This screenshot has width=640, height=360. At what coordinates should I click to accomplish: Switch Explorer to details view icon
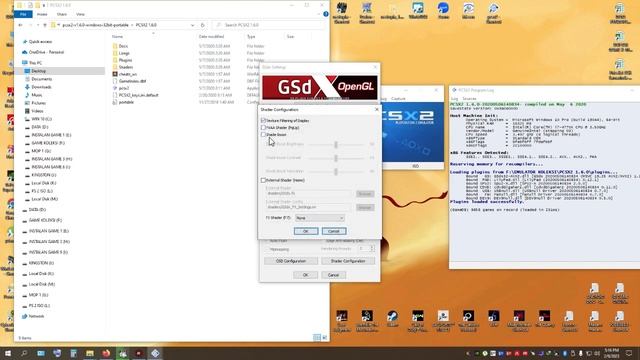[x=317, y=338]
